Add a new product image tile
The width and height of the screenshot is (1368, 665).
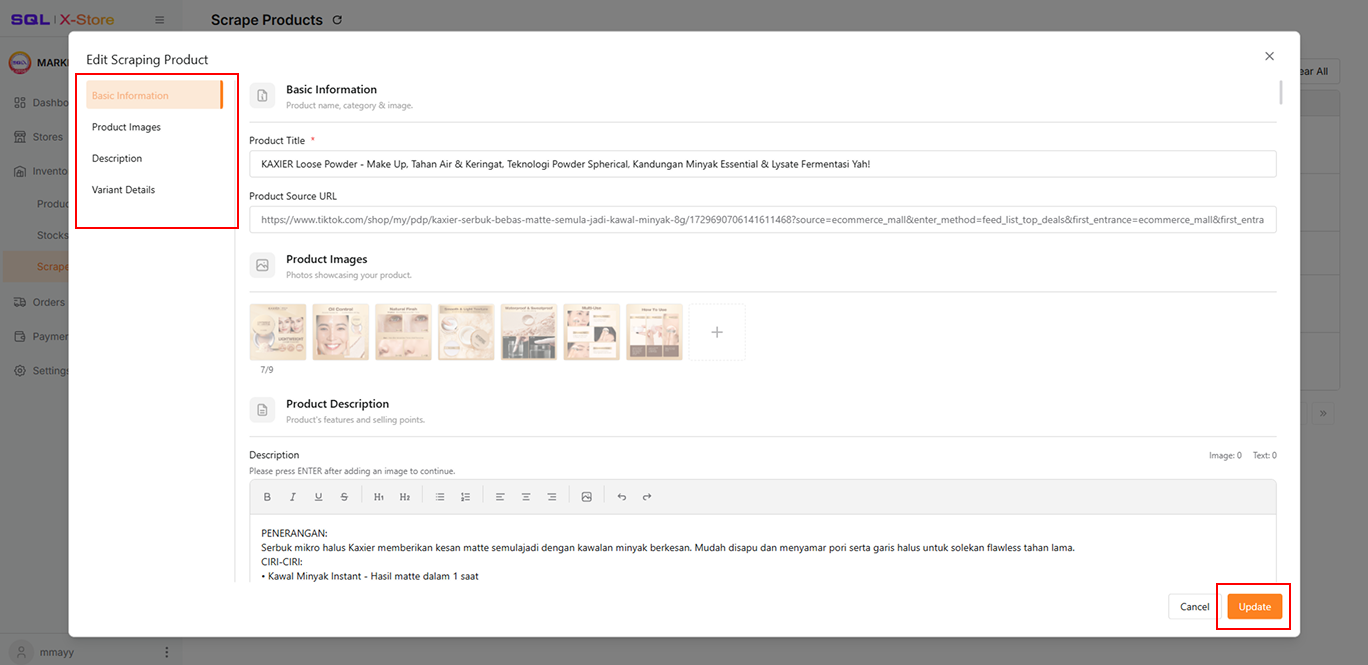pyautogui.click(x=717, y=332)
